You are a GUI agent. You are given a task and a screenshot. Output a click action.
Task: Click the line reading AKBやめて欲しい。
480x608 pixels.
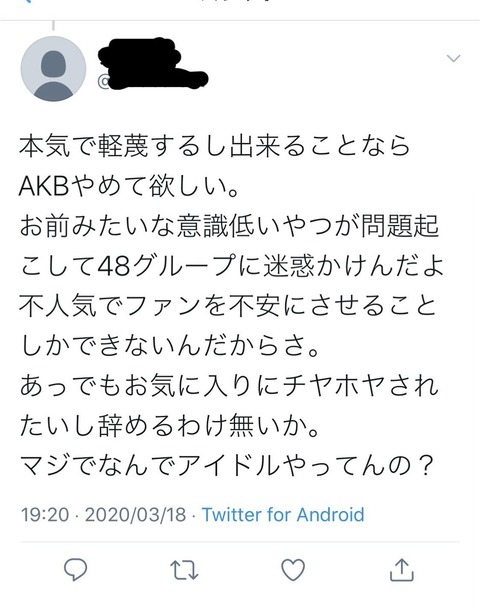[128, 186]
